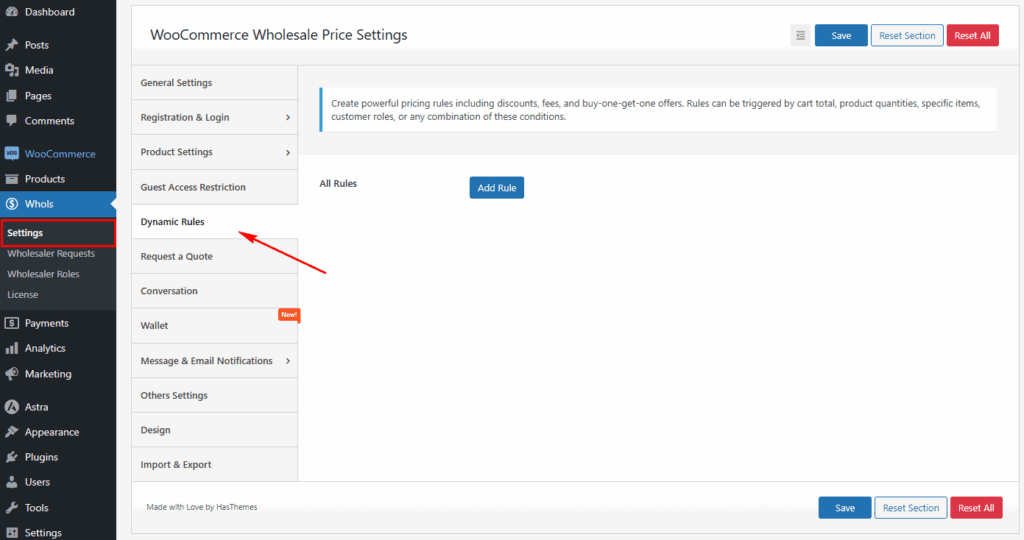The height and width of the screenshot is (540, 1024).
Task: Click the 'New!' badge on Wallet
Action: [x=289, y=315]
